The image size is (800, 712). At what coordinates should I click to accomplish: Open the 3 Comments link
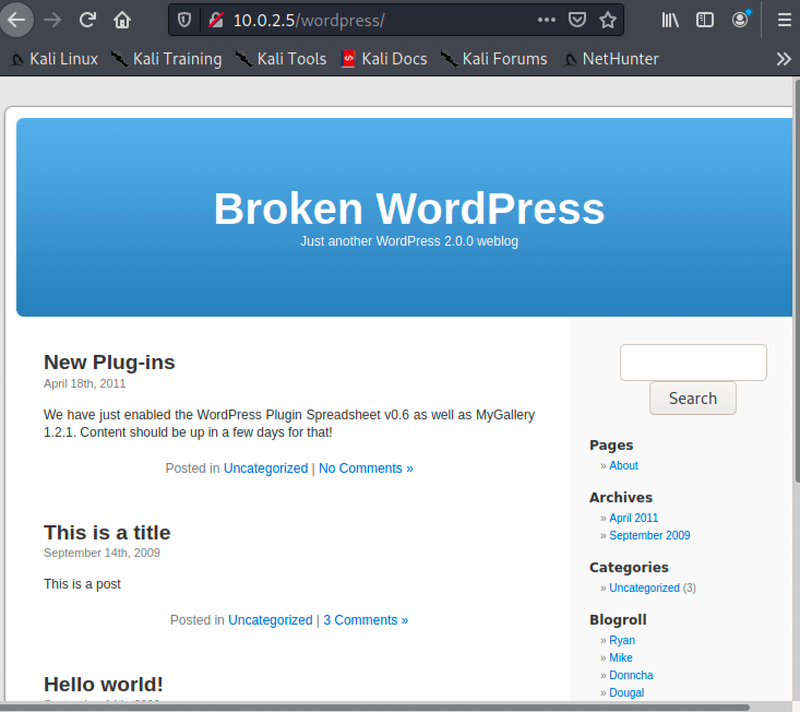point(366,620)
